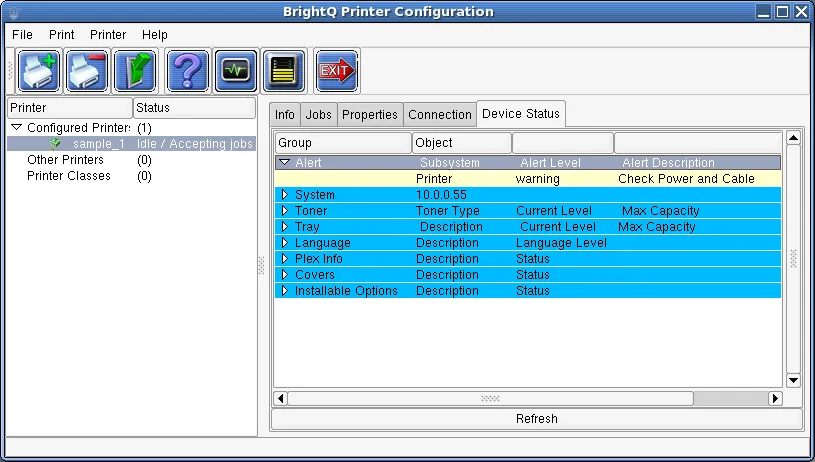The height and width of the screenshot is (462, 815).
Task: Click the yellow-lined job list icon
Action: click(283, 71)
